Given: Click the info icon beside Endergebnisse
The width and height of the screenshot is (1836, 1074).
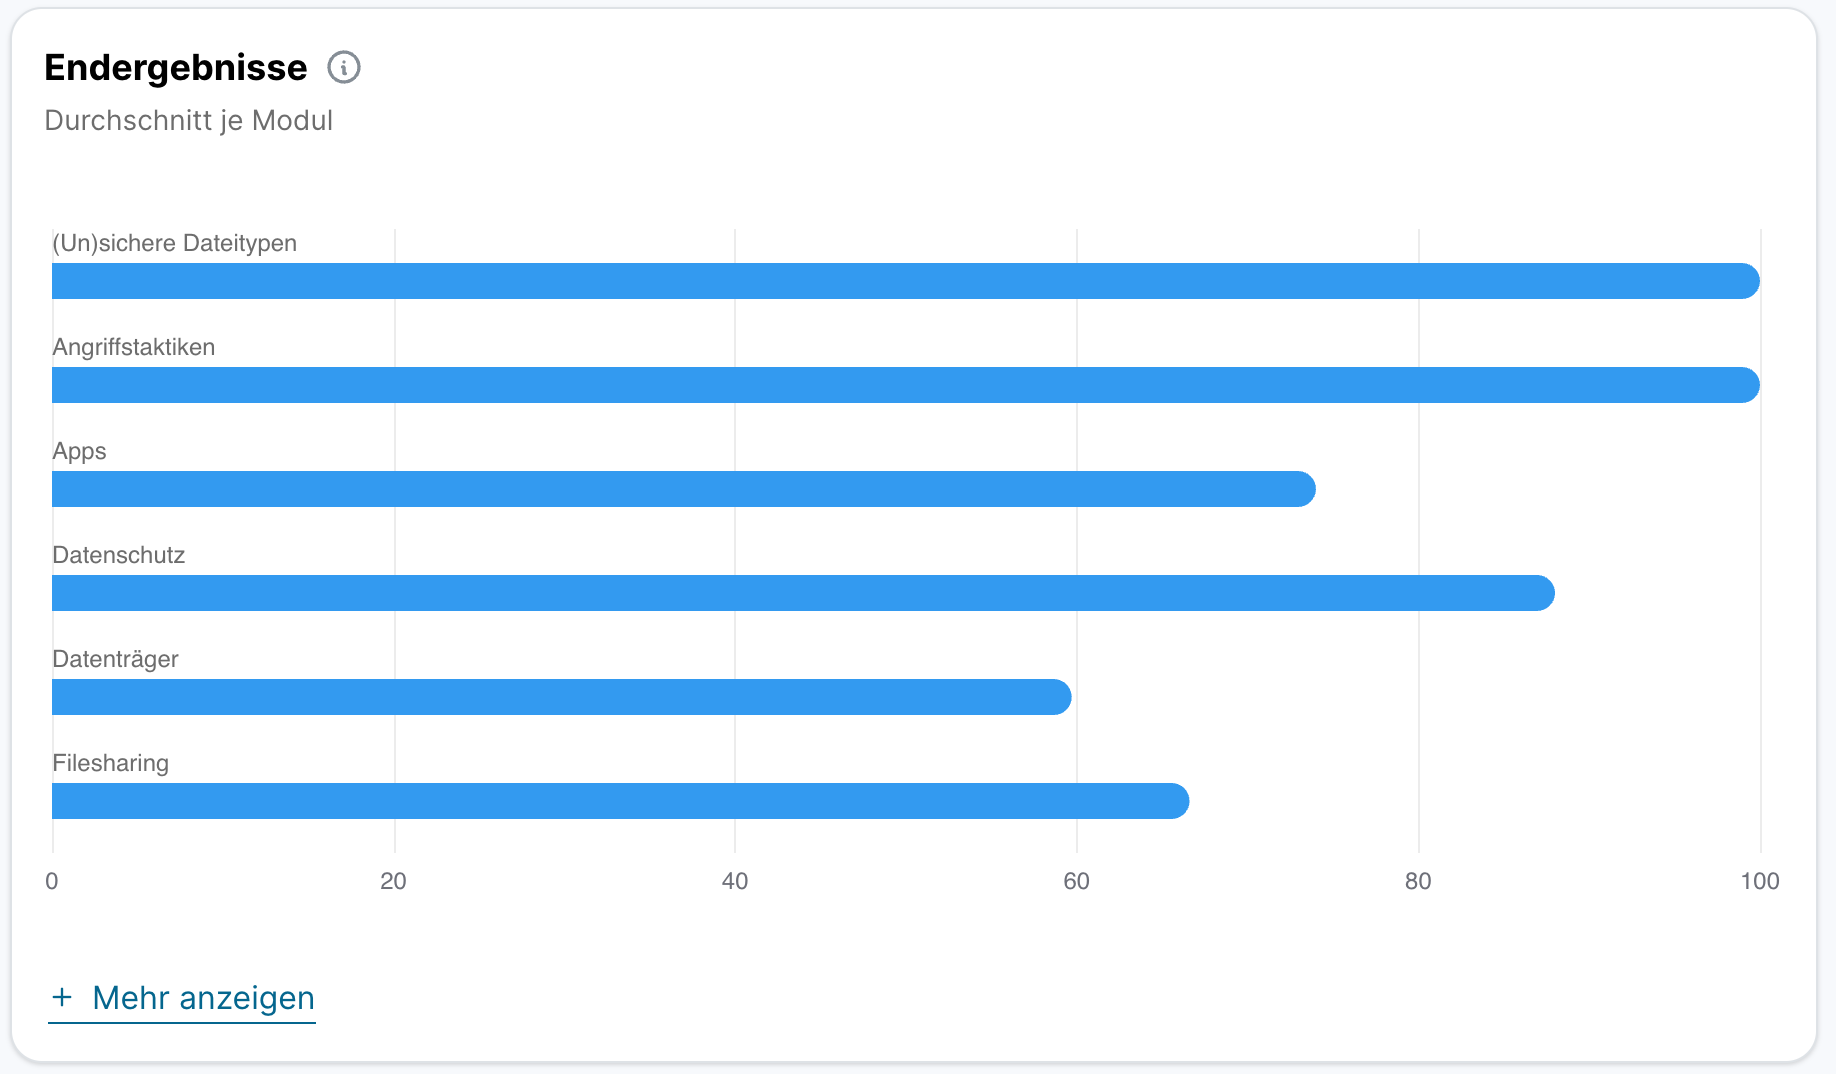Looking at the screenshot, I should pyautogui.click(x=344, y=68).
